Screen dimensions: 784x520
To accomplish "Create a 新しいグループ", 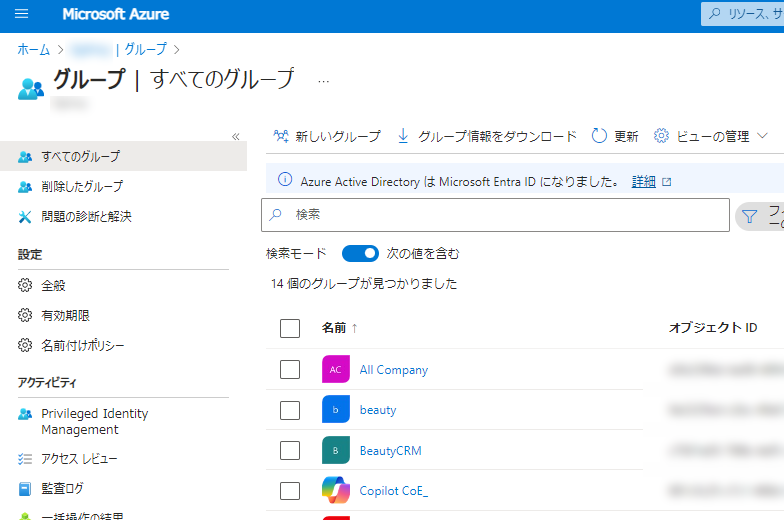I will click(327, 136).
